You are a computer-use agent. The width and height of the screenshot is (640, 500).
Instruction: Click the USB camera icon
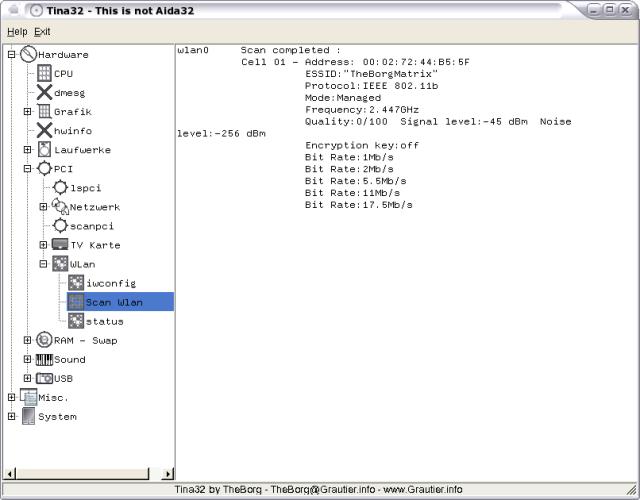click(44, 378)
